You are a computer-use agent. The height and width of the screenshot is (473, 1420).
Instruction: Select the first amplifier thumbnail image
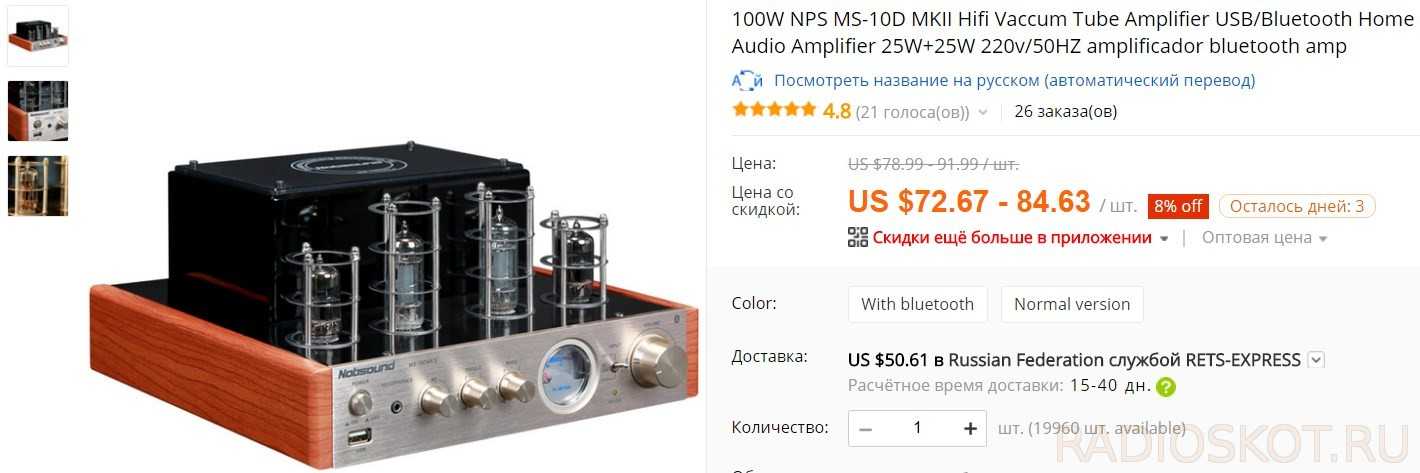pyautogui.click(x=38, y=36)
